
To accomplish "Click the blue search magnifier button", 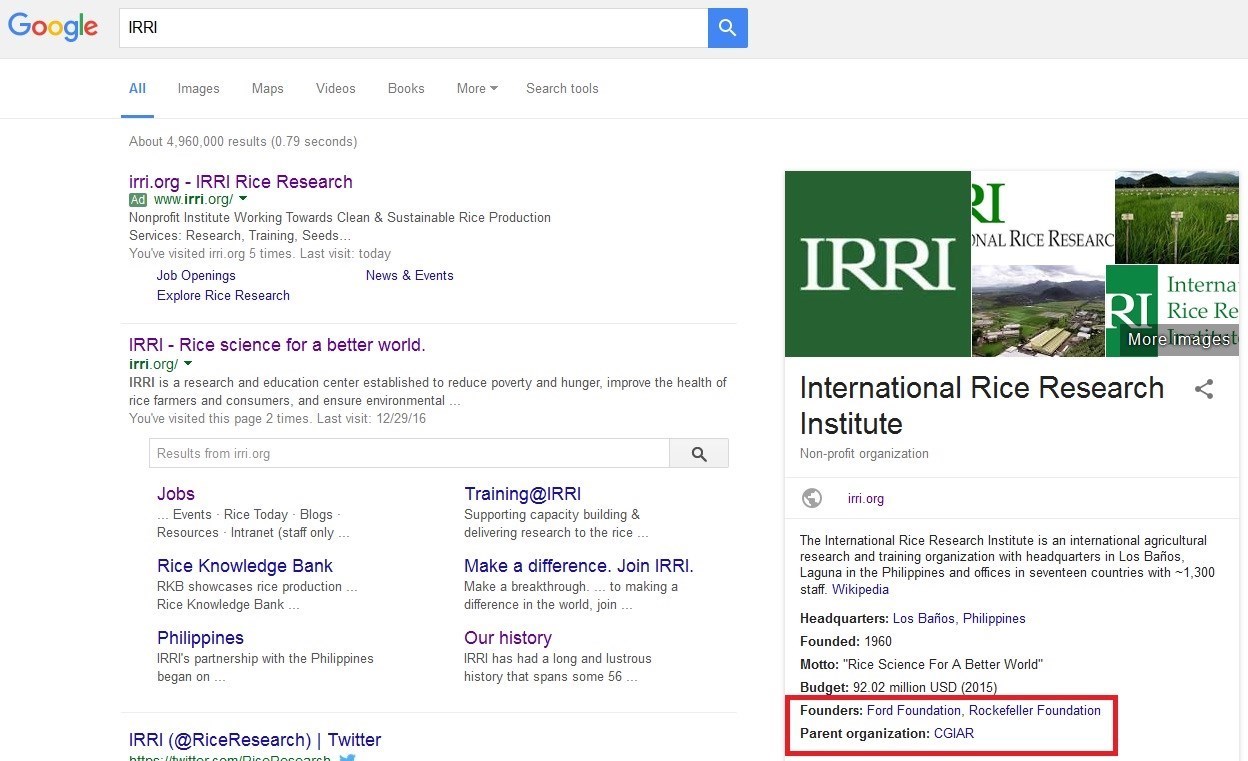I will [727, 28].
